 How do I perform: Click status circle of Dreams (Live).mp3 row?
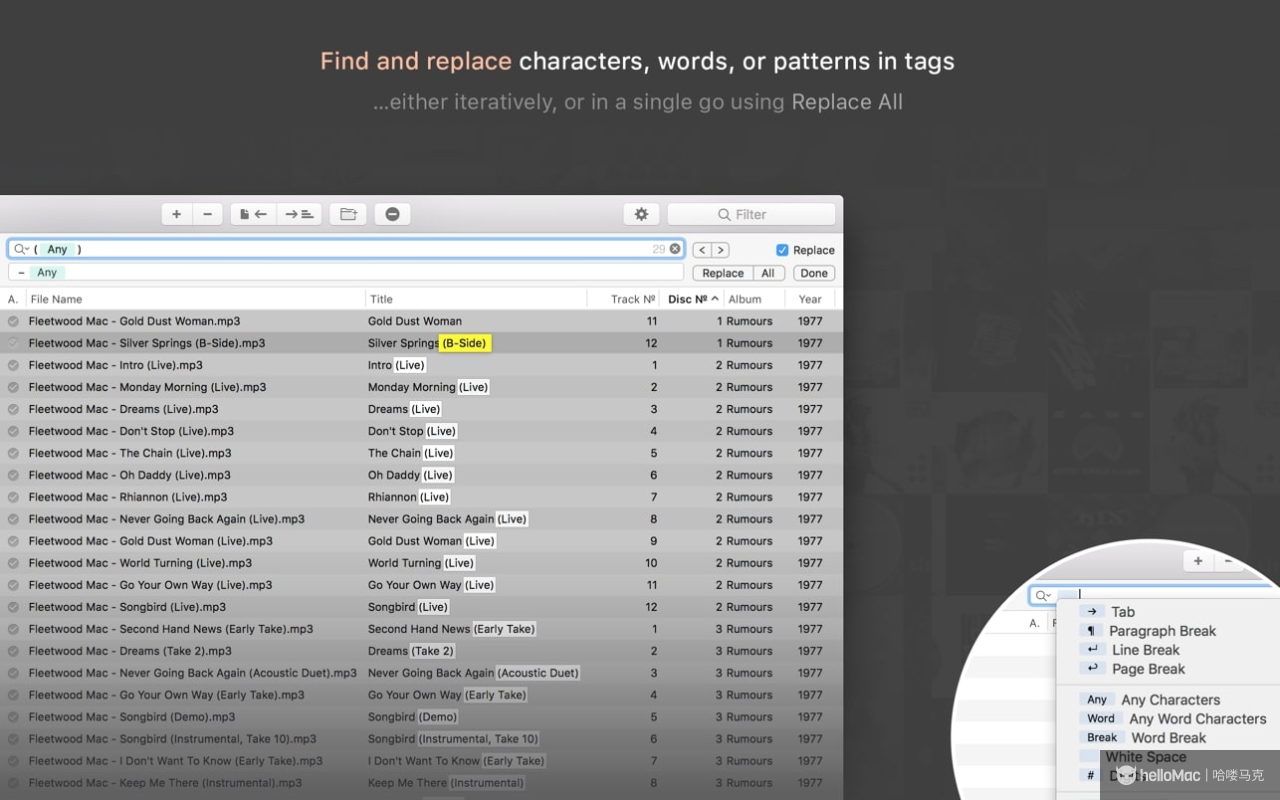[13, 409]
